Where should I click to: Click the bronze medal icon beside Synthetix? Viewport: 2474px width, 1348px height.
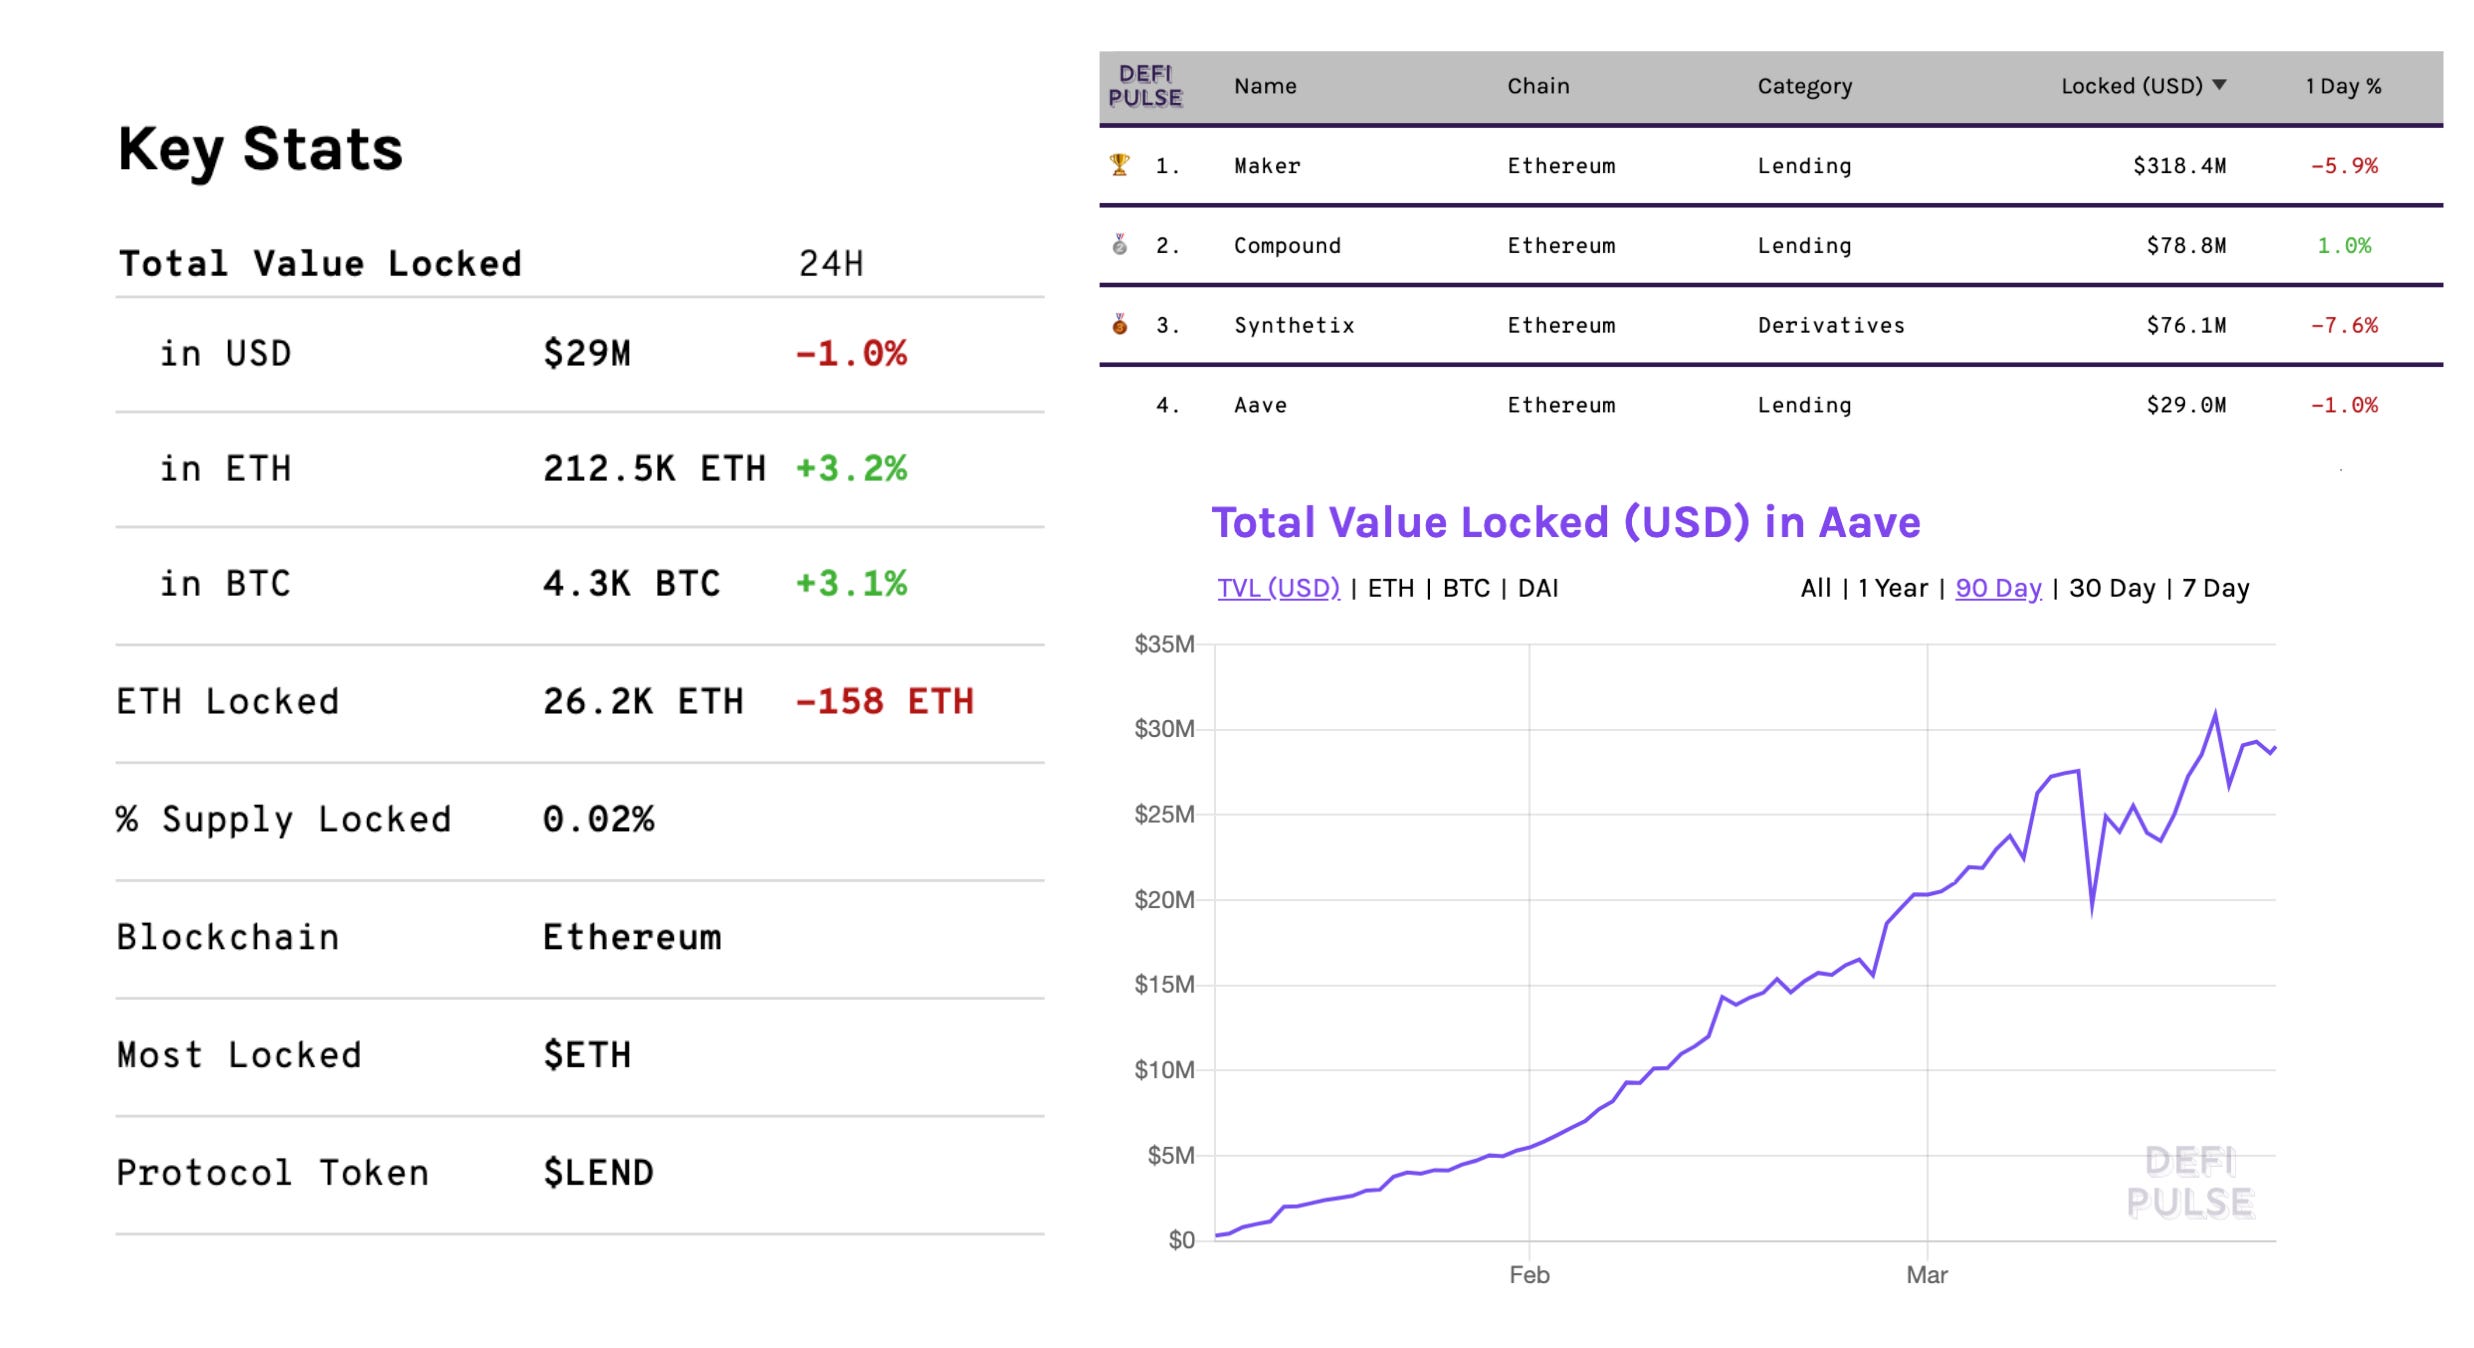pyautogui.click(x=1119, y=324)
